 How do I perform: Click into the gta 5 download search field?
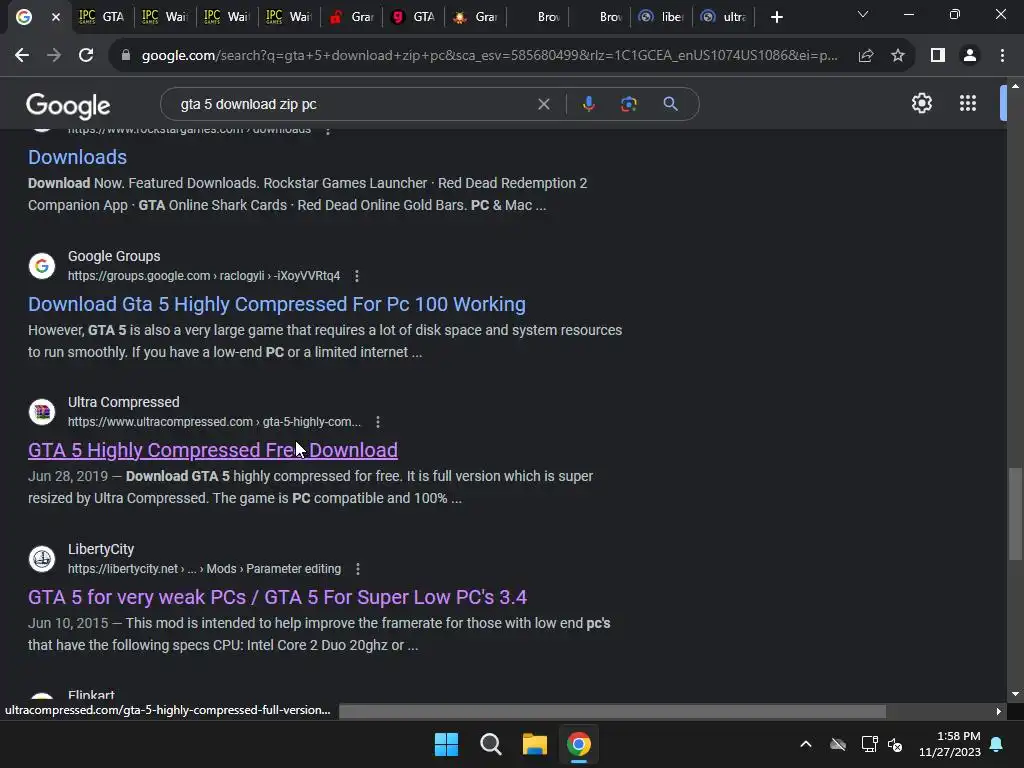coord(353,104)
